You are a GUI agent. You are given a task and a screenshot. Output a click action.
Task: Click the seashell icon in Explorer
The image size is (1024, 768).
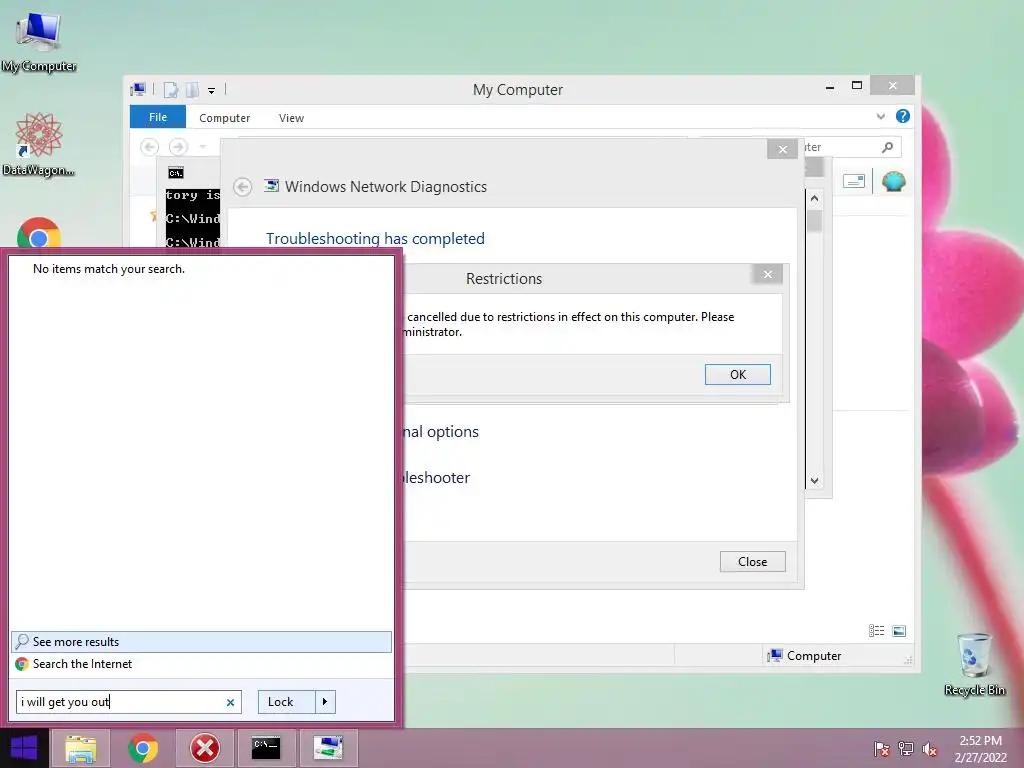click(x=893, y=181)
